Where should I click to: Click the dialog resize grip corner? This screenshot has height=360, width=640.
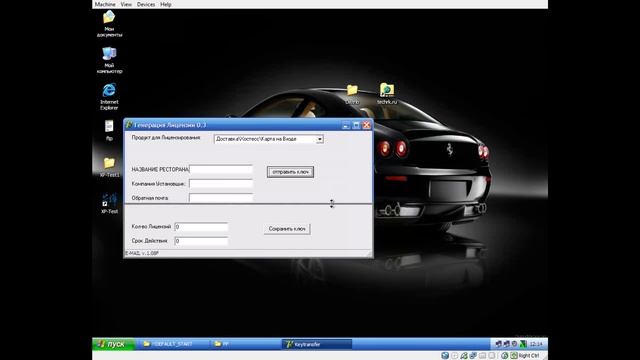pyautogui.click(x=369, y=254)
